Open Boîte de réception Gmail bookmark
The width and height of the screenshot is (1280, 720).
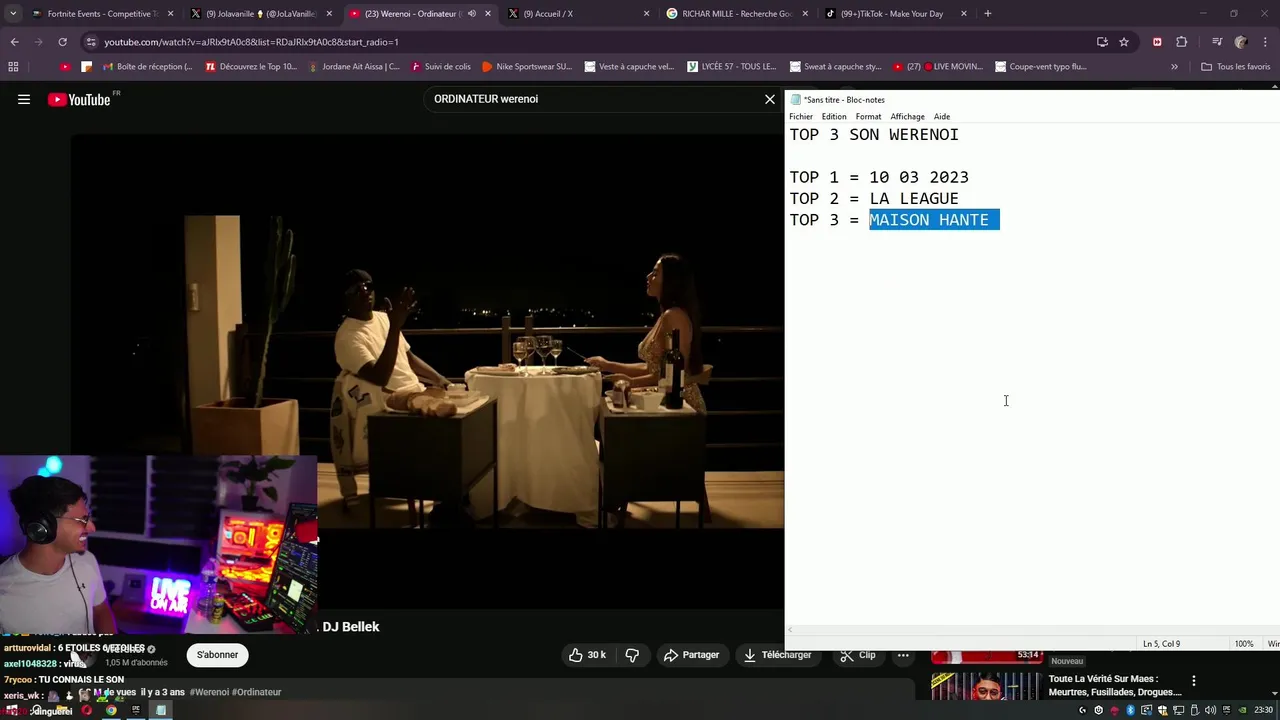(x=147, y=67)
